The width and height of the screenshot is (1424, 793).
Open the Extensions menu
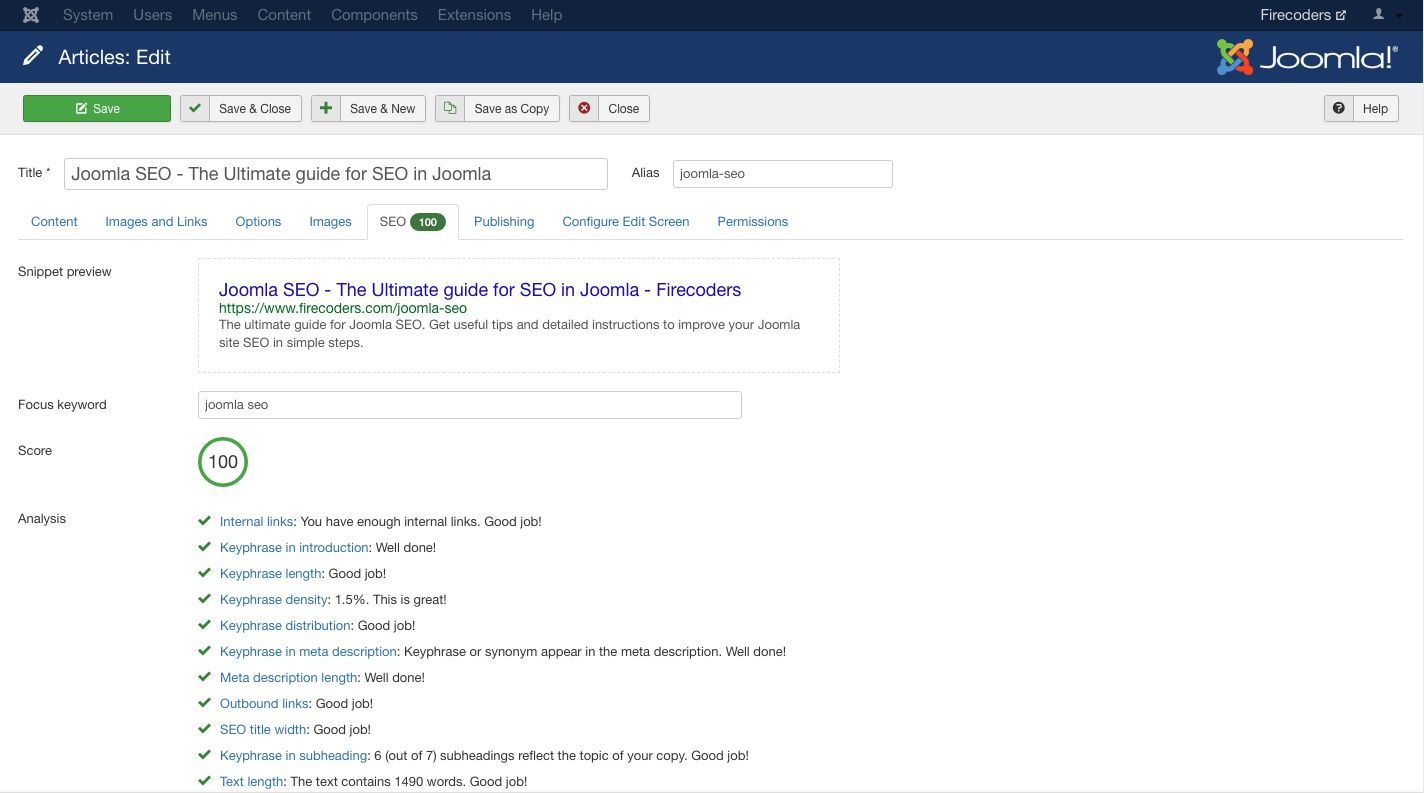(474, 15)
